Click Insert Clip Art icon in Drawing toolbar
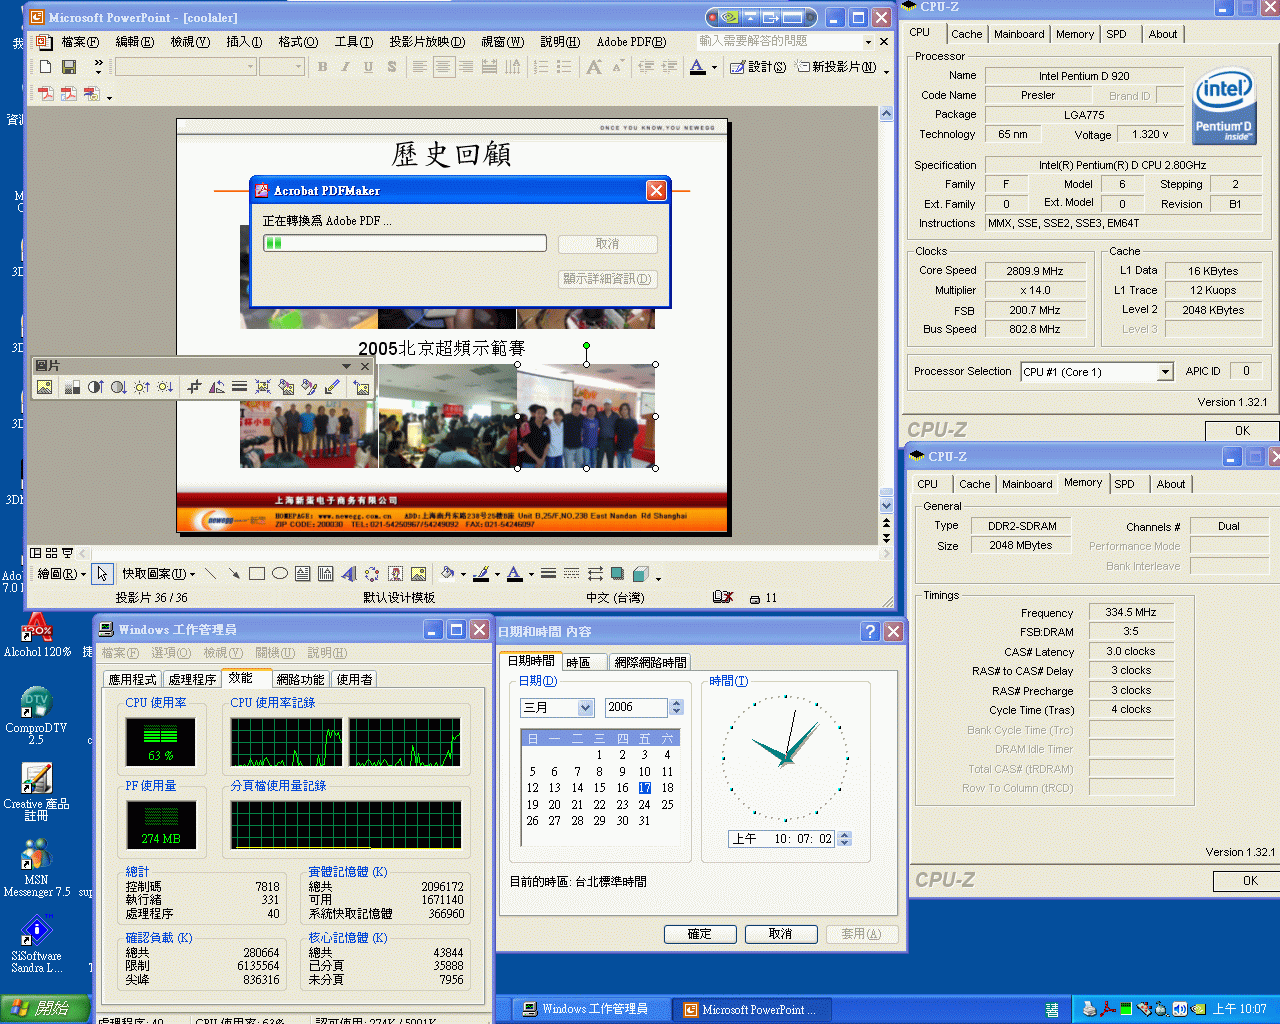Screen dimensions: 1280x1024 click(x=395, y=574)
